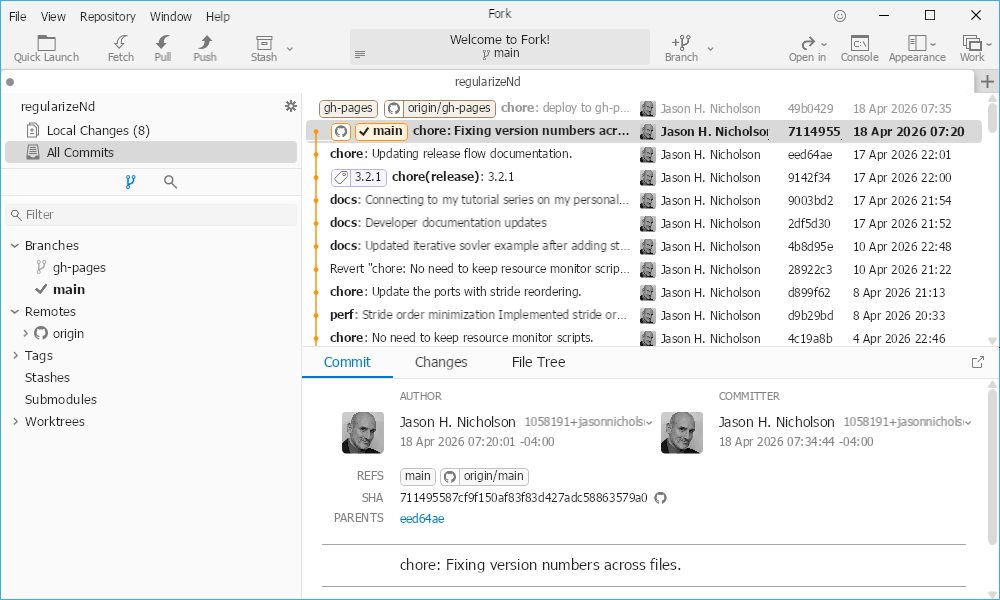The height and width of the screenshot is (600, 1000).
Task: Collapse the Branches section
Action: coord(15,246)
